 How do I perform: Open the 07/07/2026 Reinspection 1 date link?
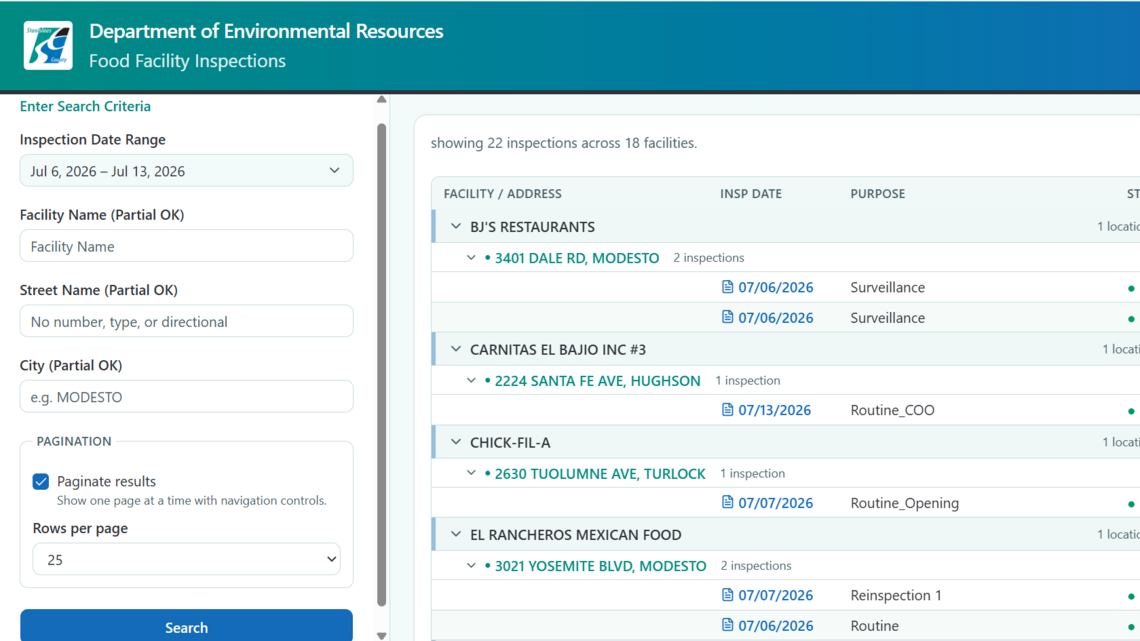point(776,595)
